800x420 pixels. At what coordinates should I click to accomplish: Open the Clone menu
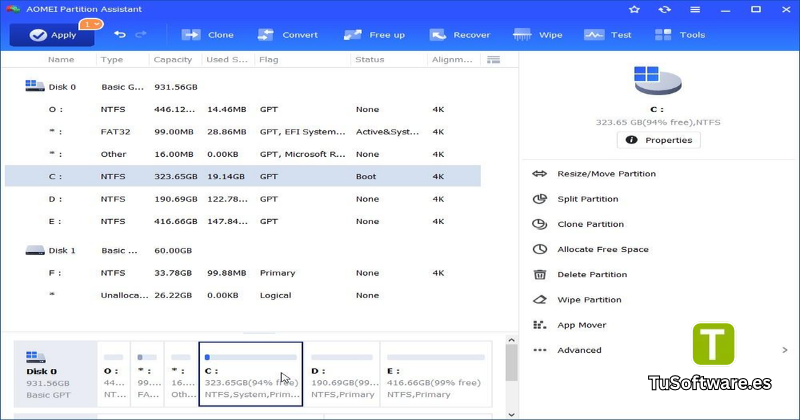click(207, 35)
